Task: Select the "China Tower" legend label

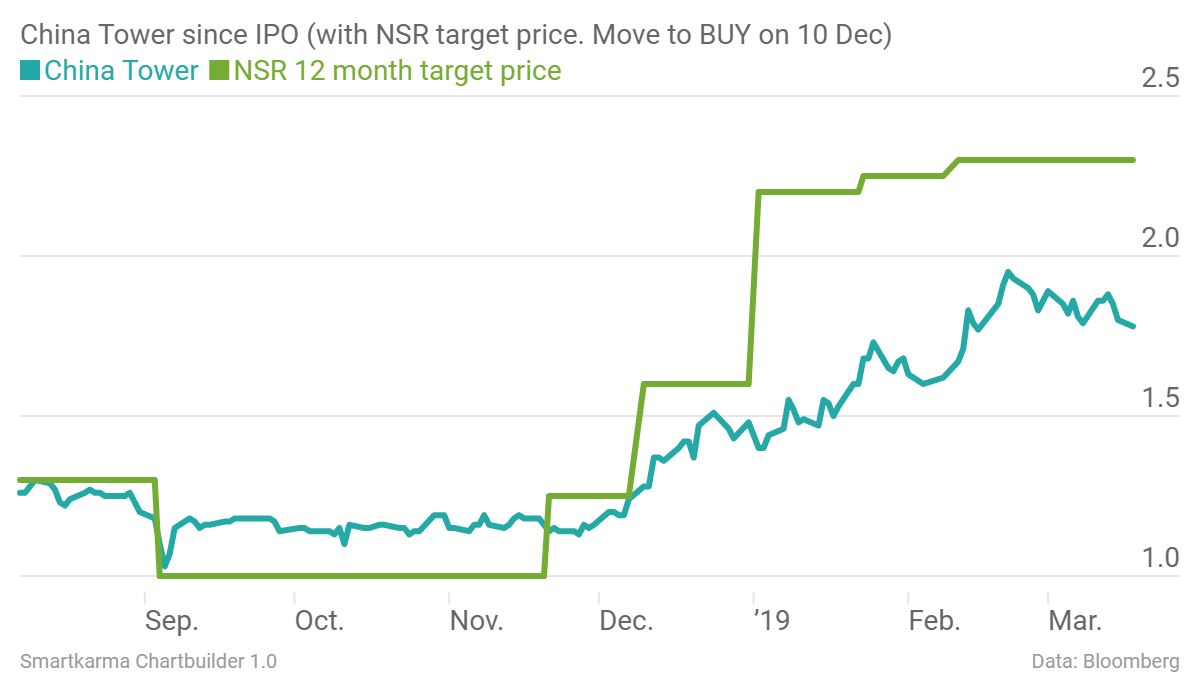Action: [121, 71]
